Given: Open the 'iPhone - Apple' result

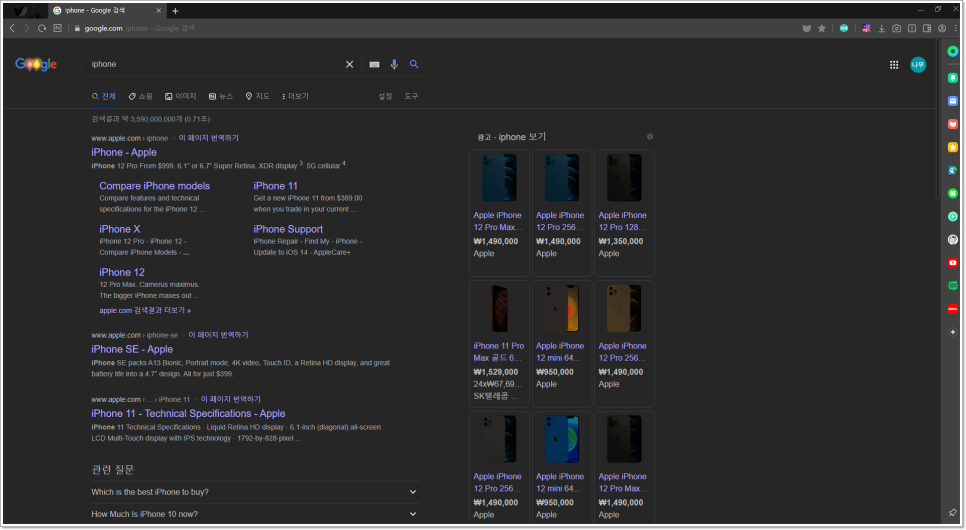Looking at the screenshot, I should click(124, 152).
